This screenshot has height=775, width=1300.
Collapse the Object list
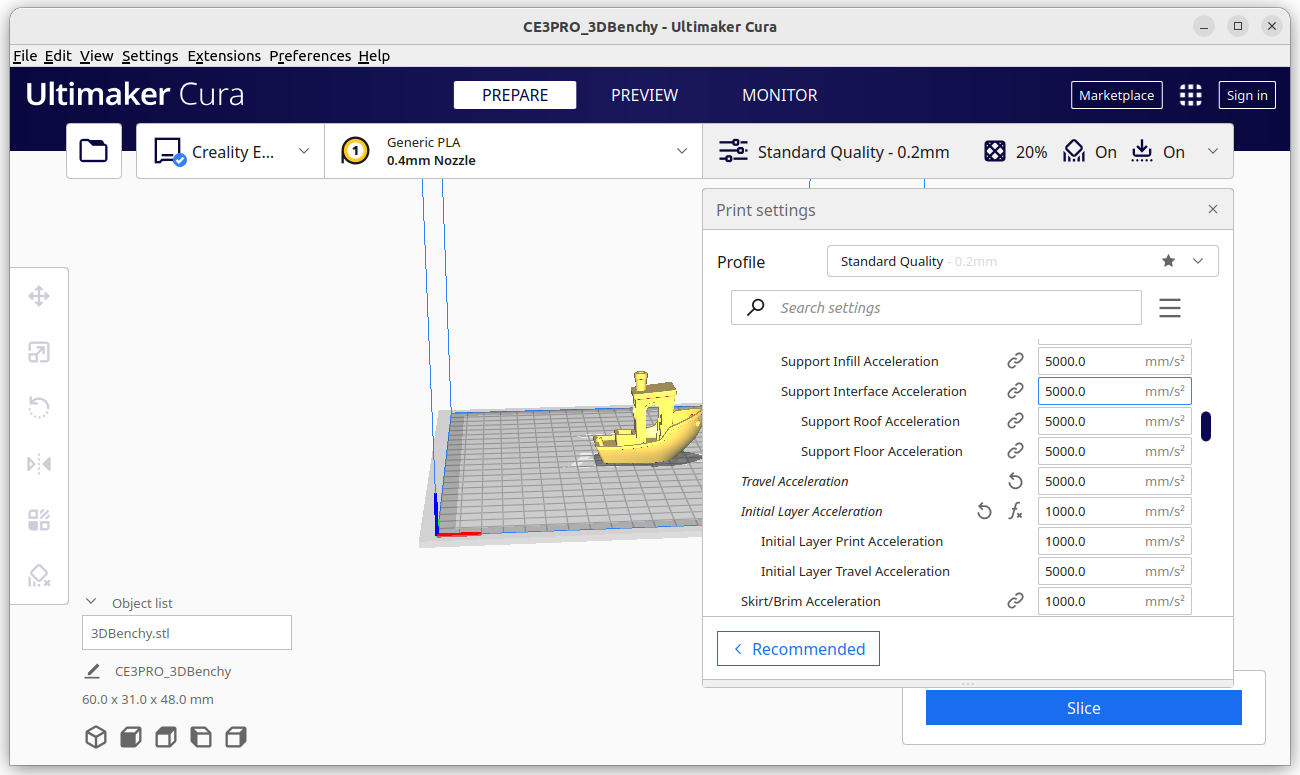point(91,602)
